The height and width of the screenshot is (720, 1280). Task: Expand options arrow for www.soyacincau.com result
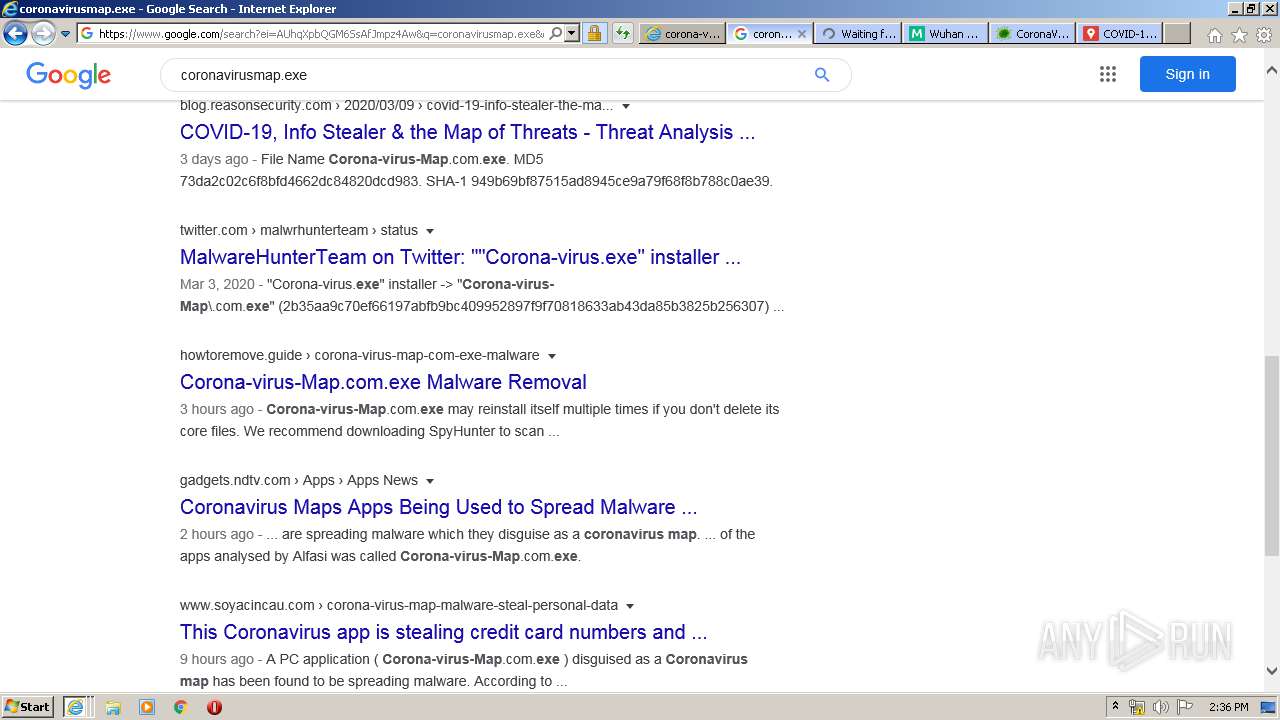pos(630,606)
